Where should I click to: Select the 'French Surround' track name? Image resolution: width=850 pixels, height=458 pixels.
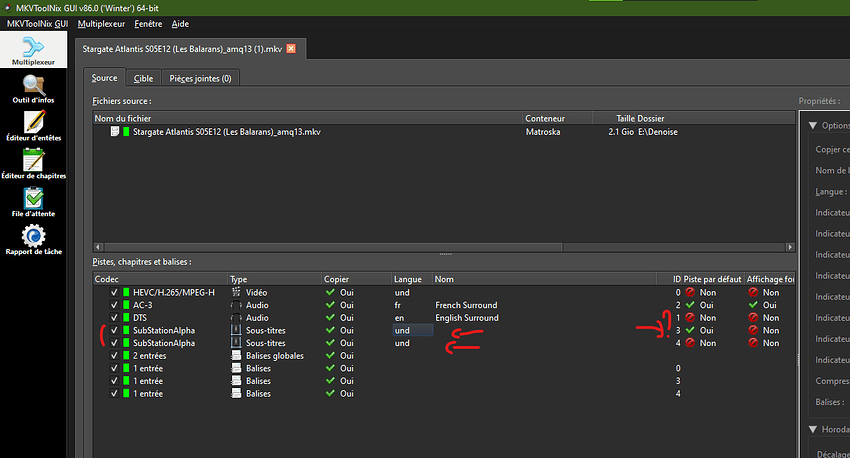[466, 305]
